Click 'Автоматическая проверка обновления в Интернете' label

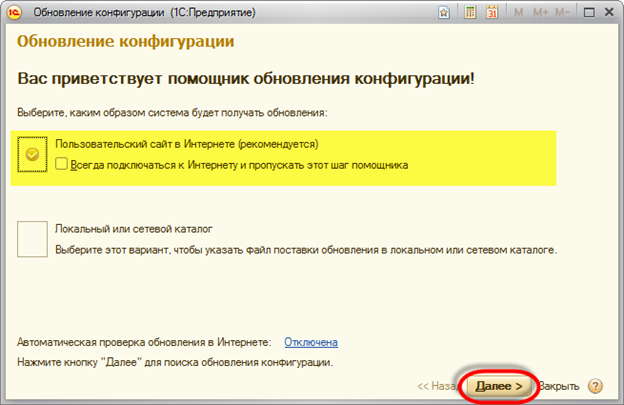[x=144, y=342]
